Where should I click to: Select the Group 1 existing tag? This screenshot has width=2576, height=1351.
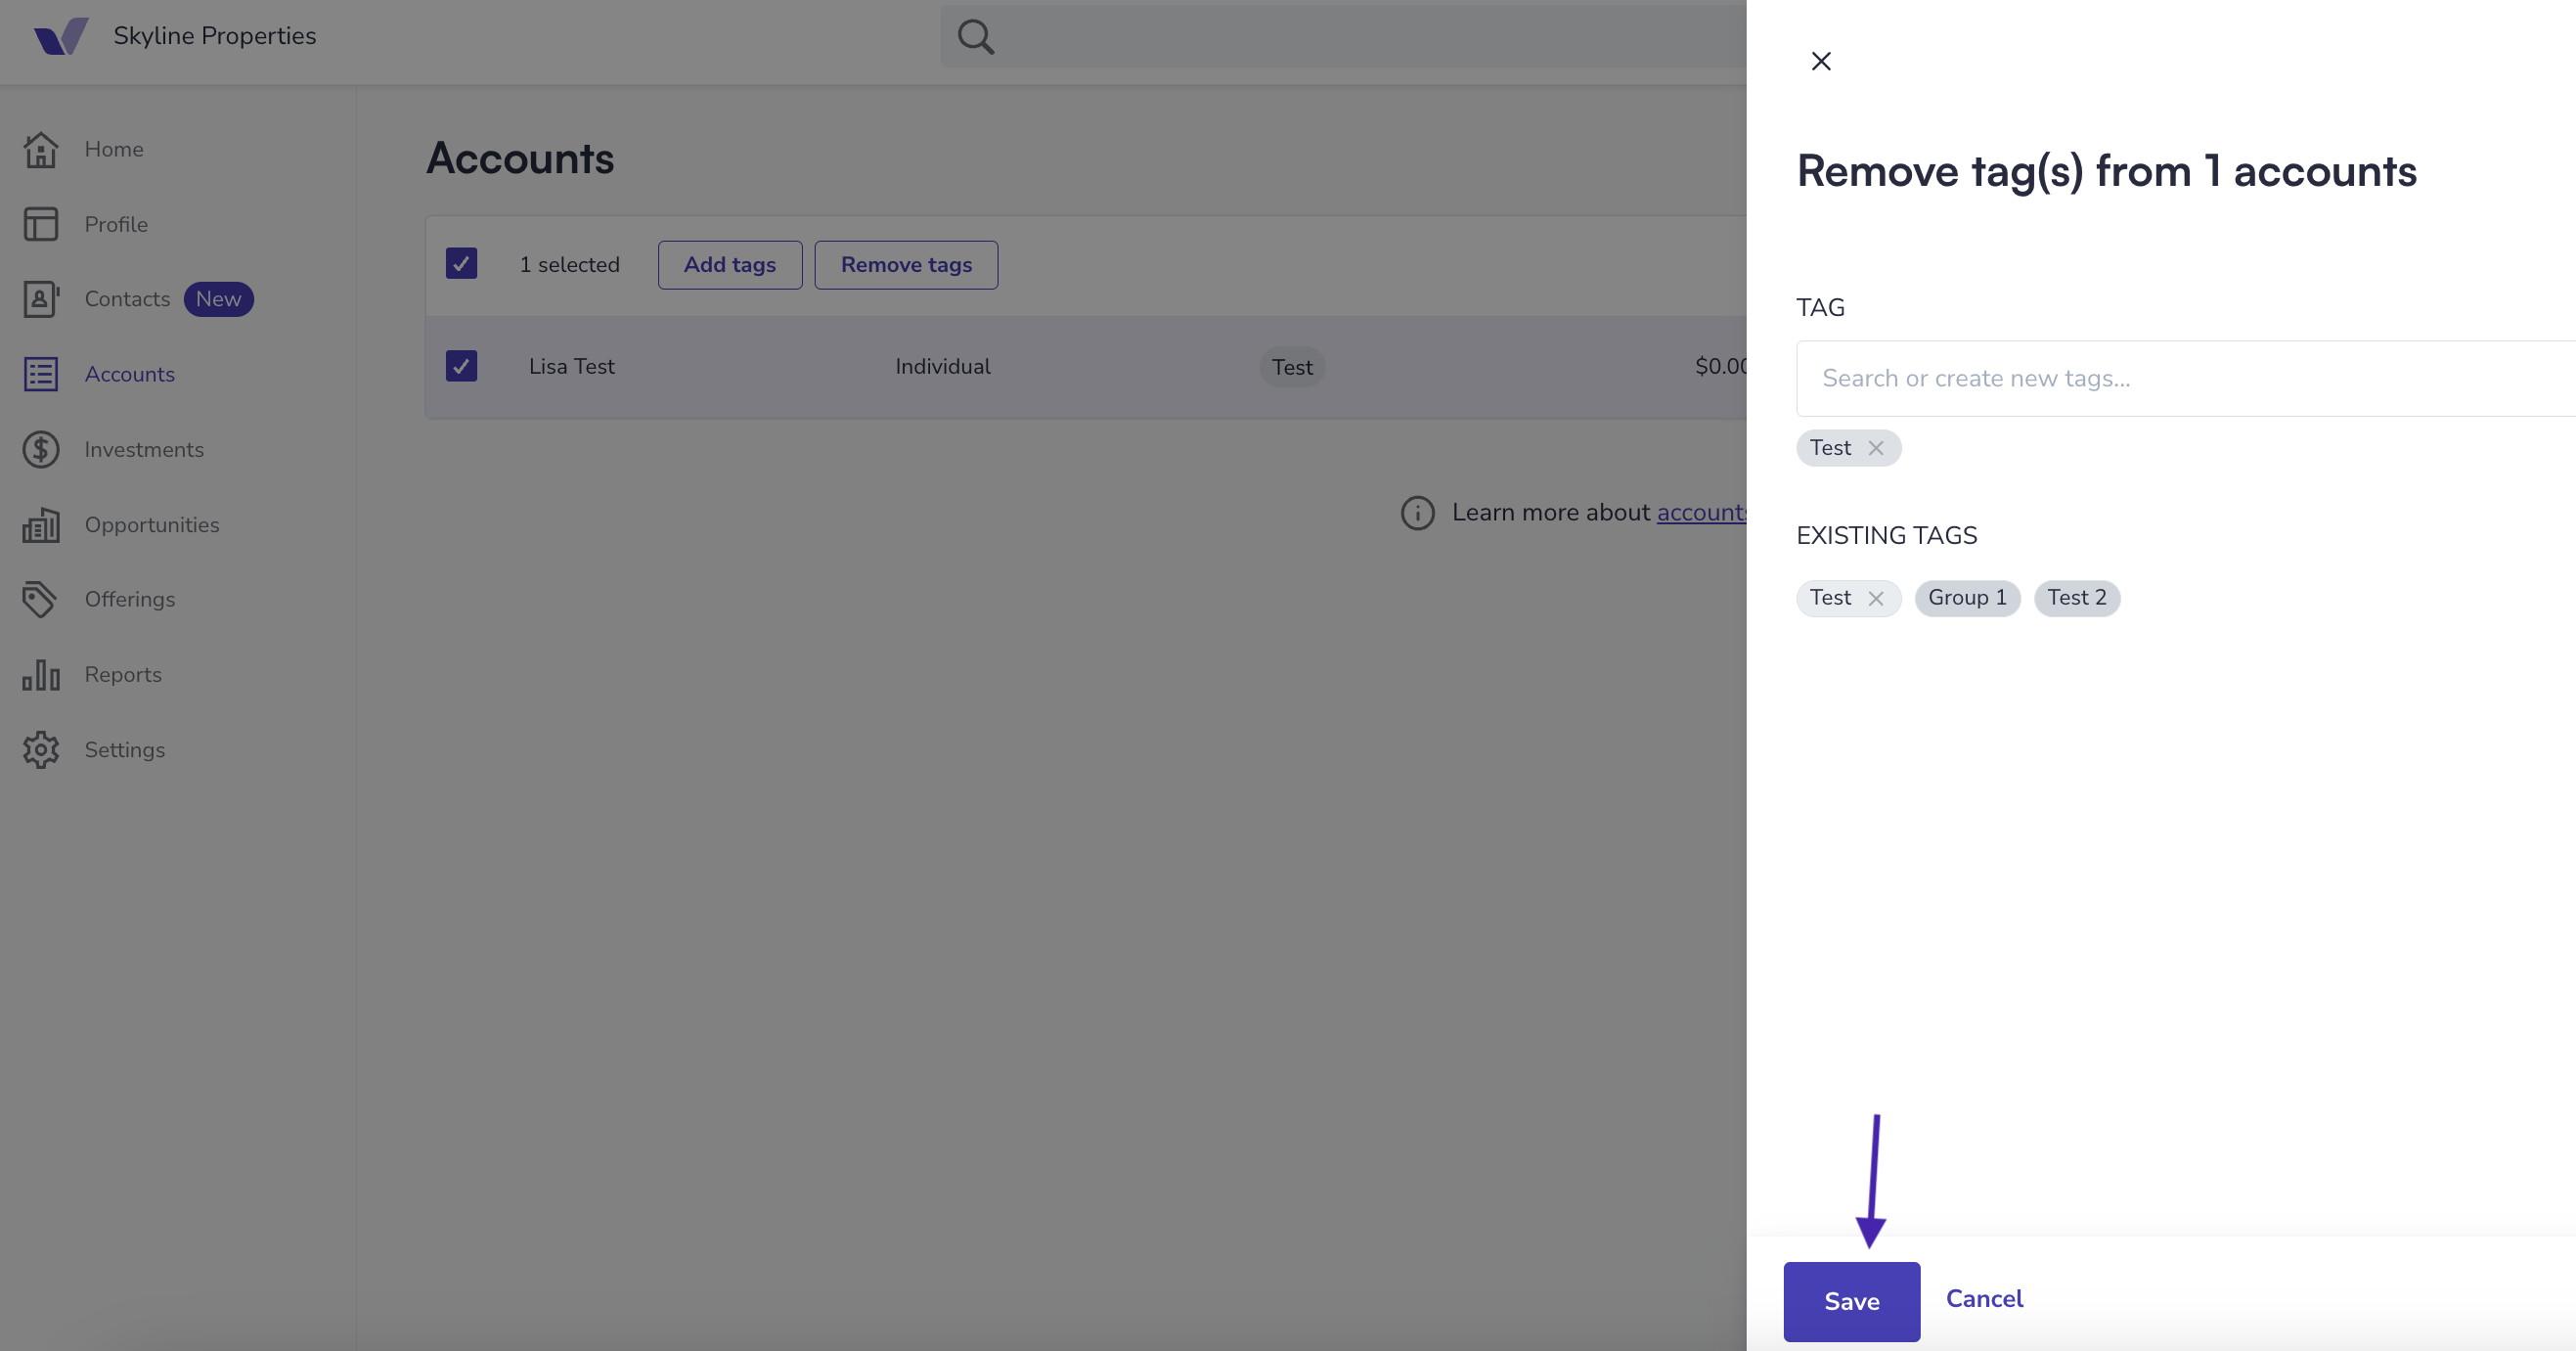point(1967,598)
